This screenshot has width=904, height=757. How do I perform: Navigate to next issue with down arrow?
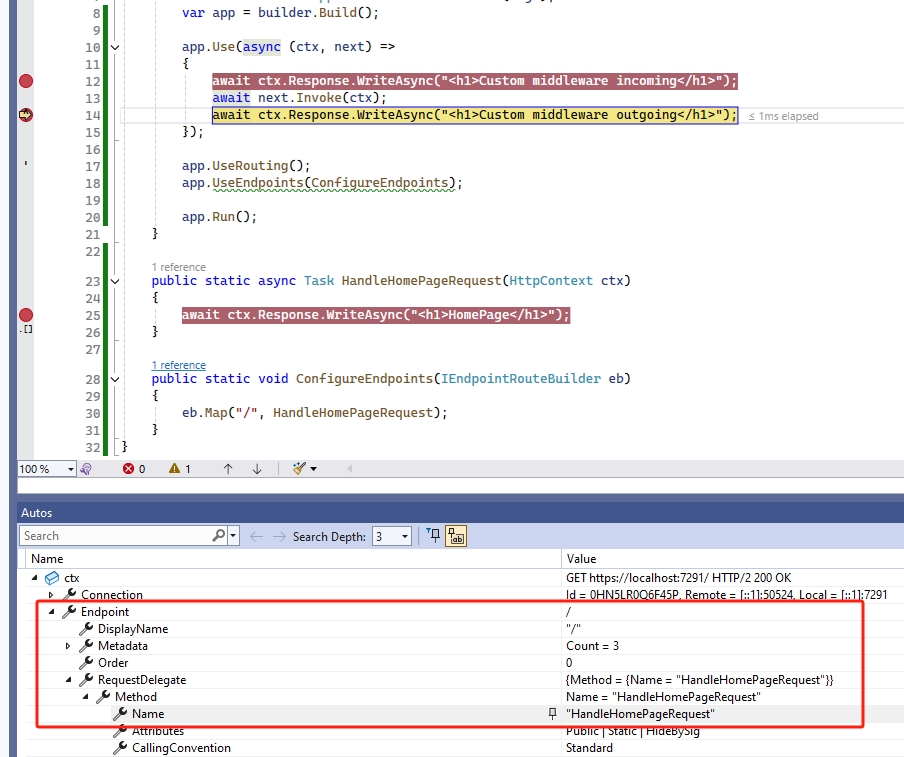click(x=257, y=469)
